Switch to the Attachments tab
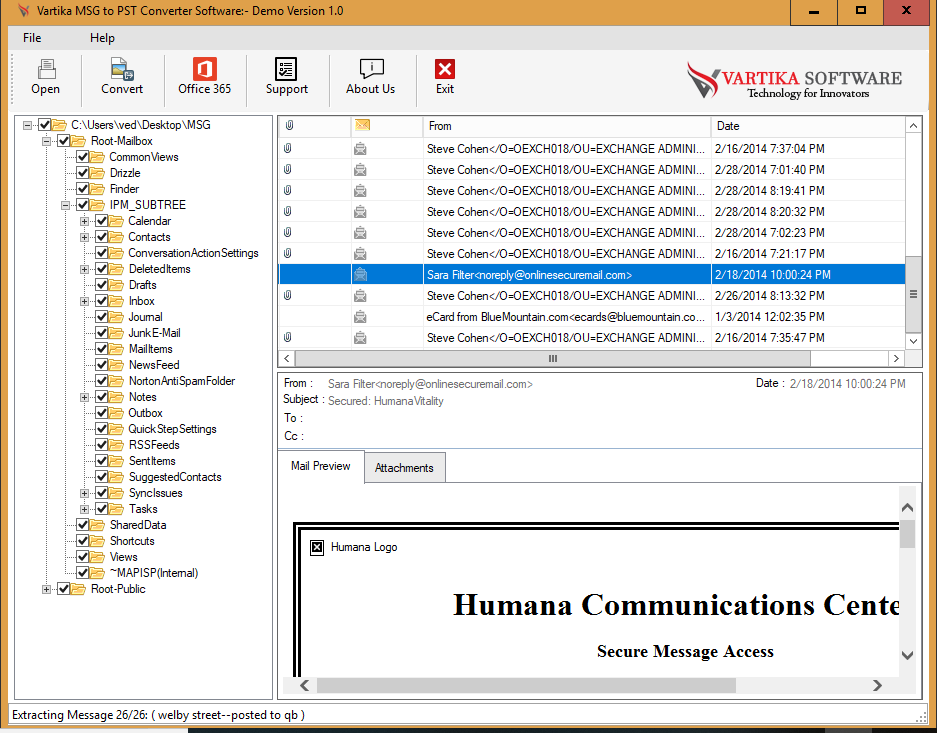The width and height of the screenshot is (937, 733). coord(405,468)
